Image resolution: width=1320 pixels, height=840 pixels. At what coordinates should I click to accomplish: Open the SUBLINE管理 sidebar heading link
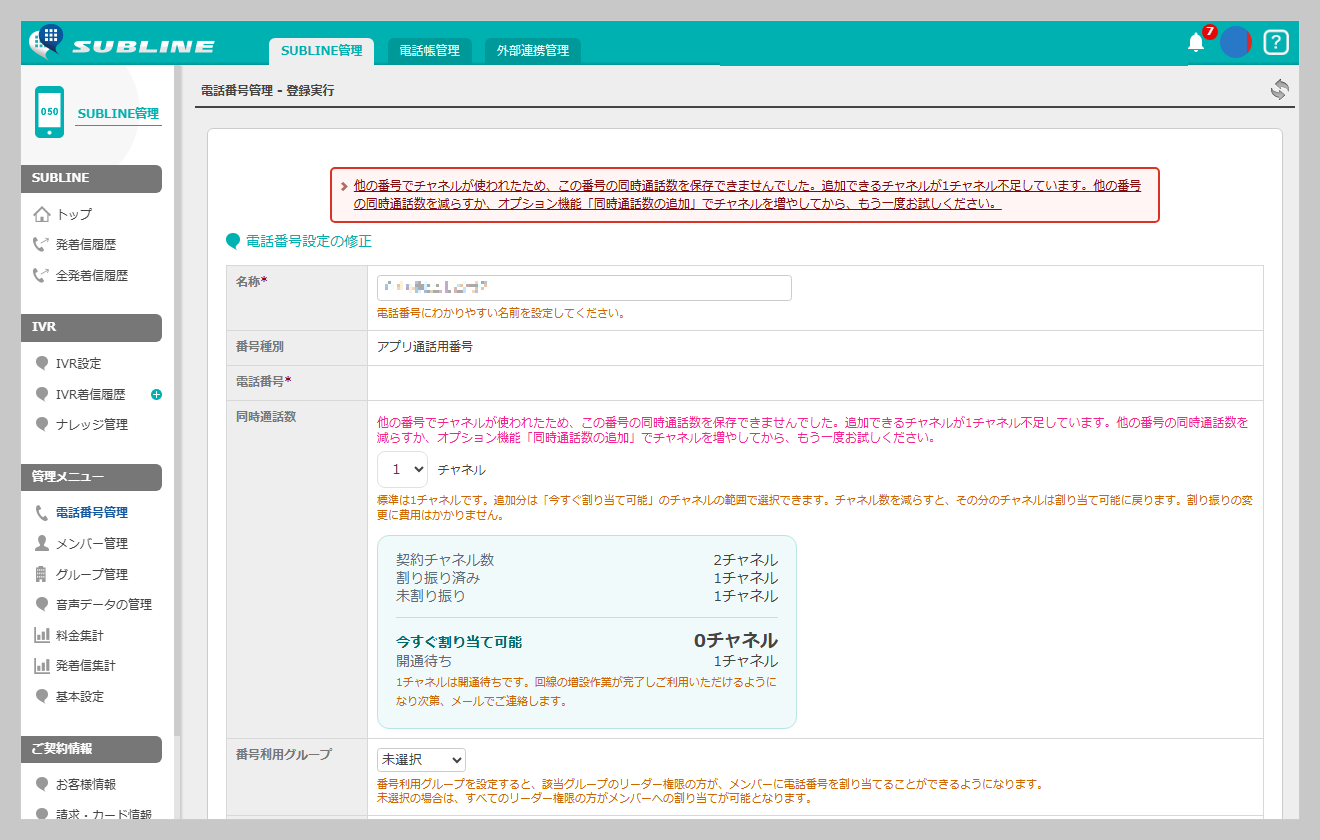coord(118,113)
